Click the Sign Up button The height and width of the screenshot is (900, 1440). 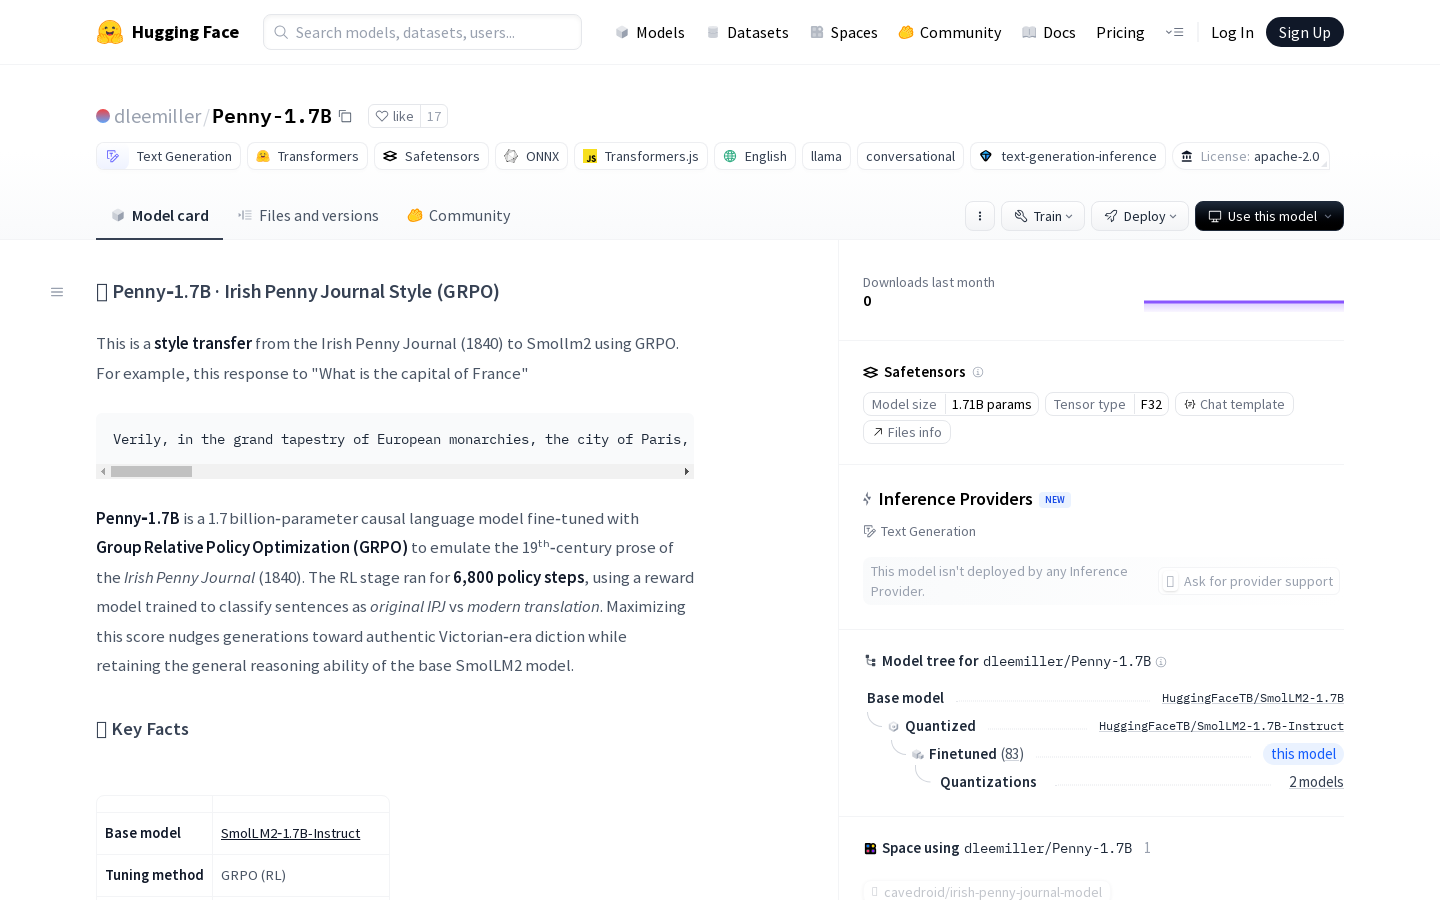point(1304,32)
